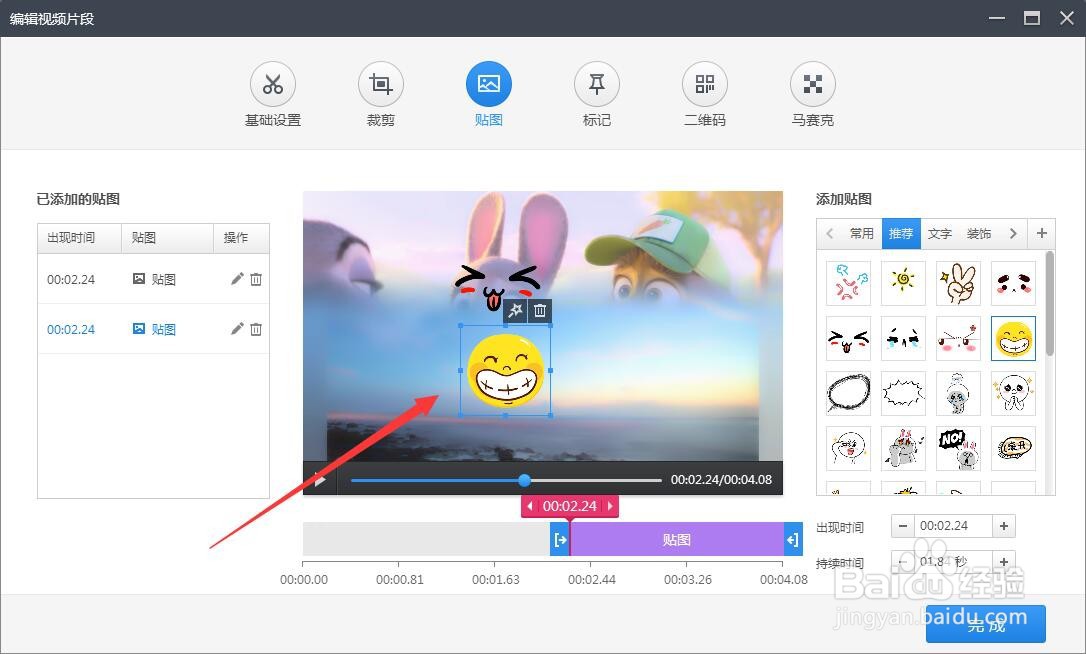The height and width of the screenshot is (654, 1086).
Task: Click the video progress slider handle
Action: click(524, 480)
